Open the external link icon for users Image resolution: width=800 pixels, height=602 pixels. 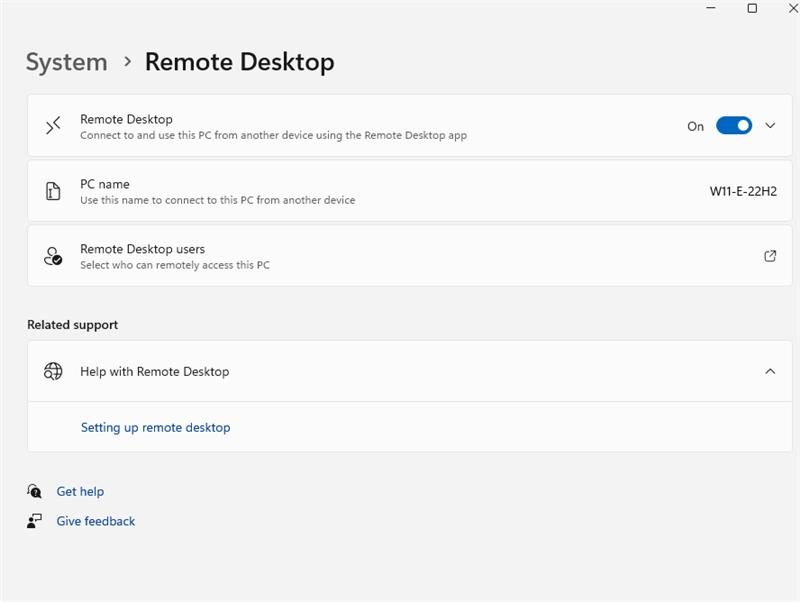[770, 256]
